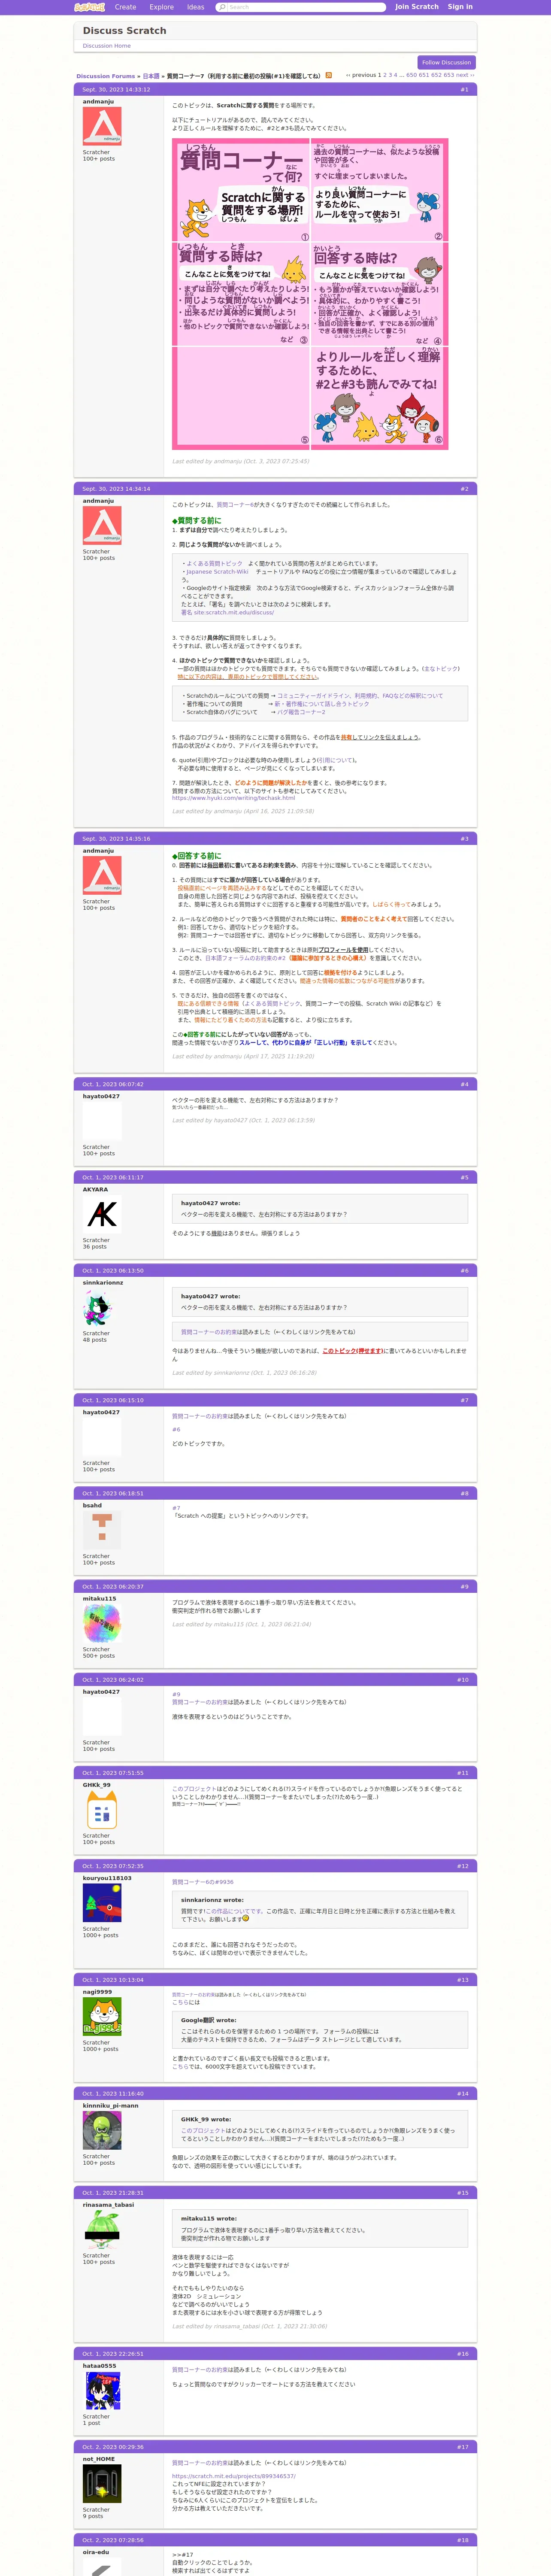Viewport: 551px width, 2576px height.
Task: Open kouryou118103's avatar image
Action: tap(102, 1903)
